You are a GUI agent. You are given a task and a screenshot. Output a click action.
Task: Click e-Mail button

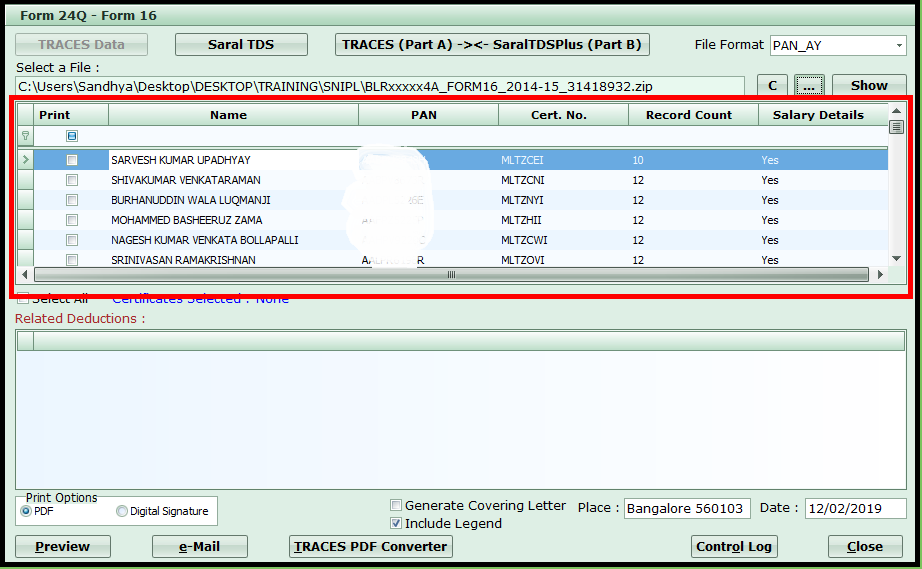point(200,547)
